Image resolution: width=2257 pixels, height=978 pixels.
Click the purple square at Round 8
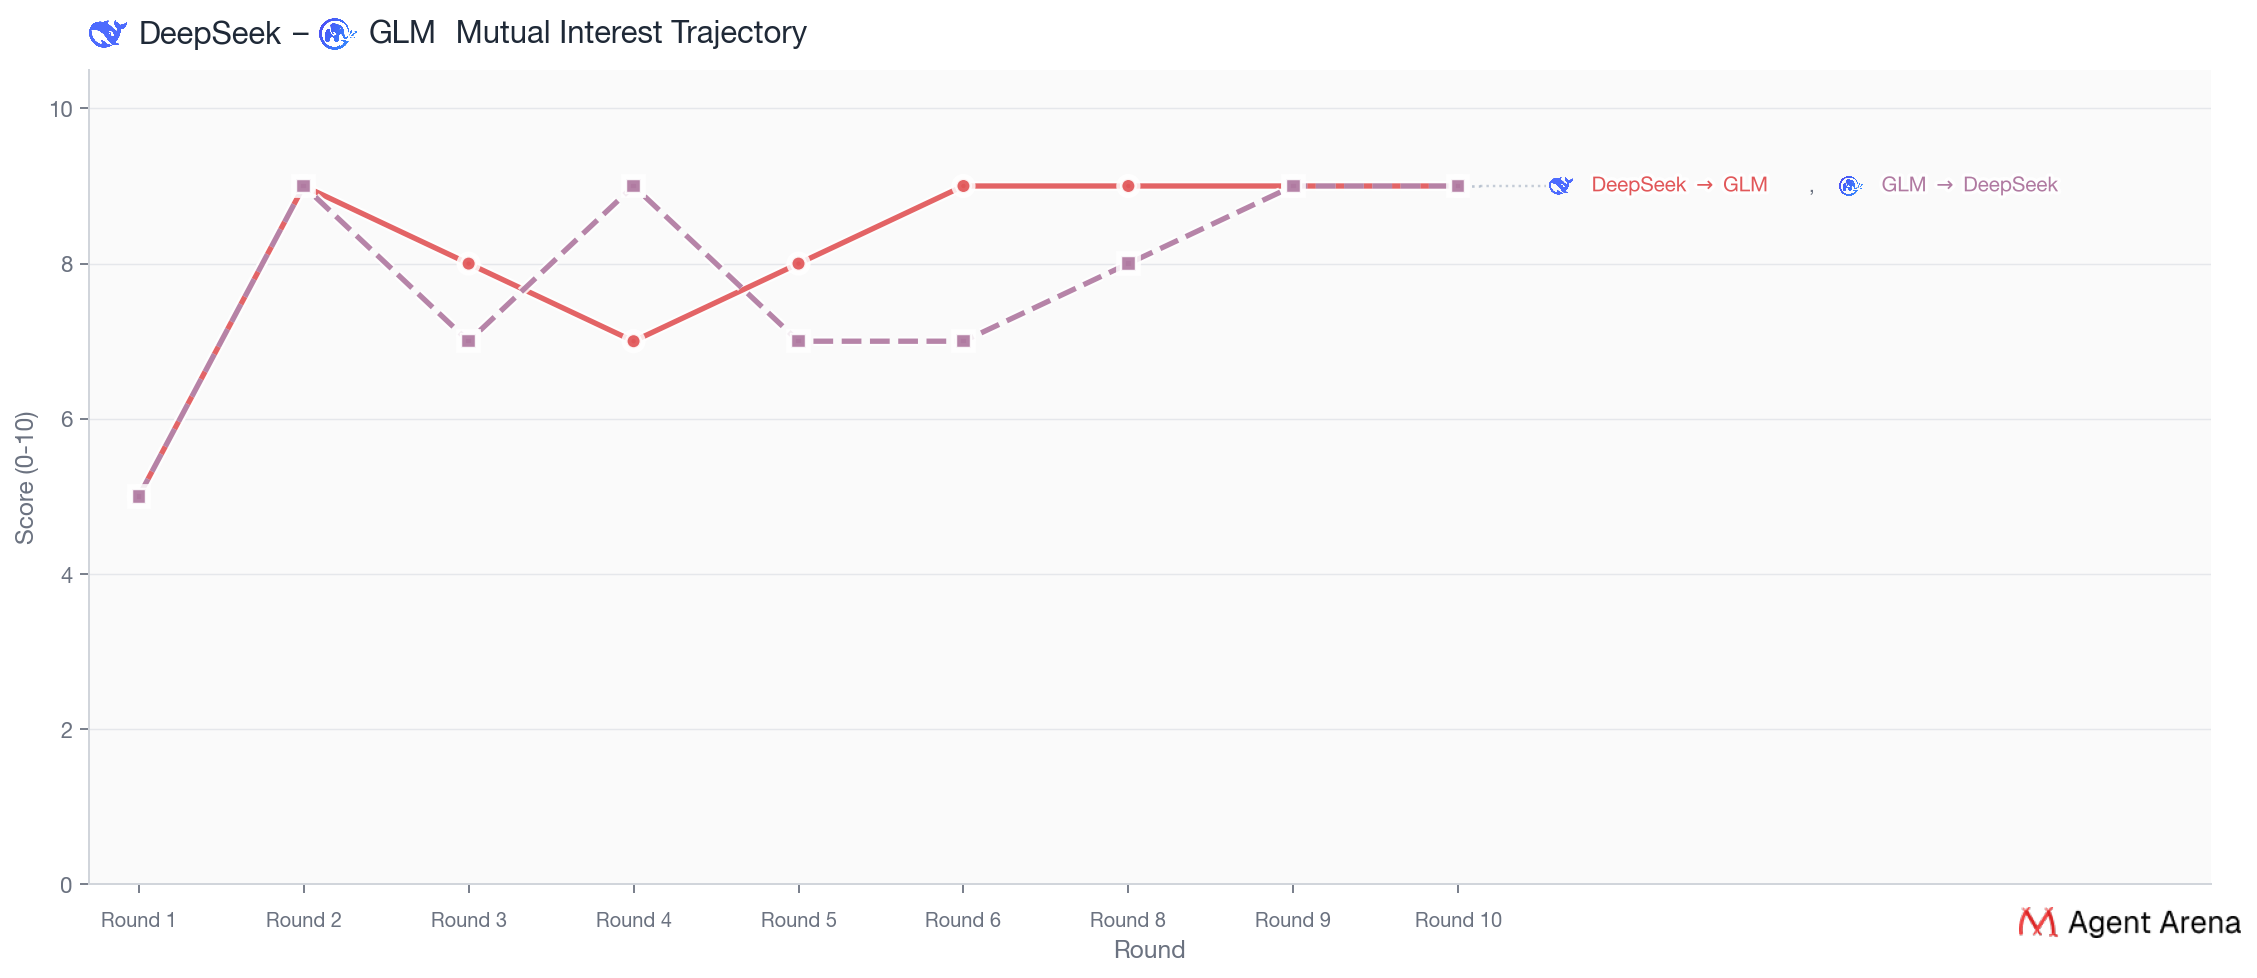click(x=1128, y=264)
